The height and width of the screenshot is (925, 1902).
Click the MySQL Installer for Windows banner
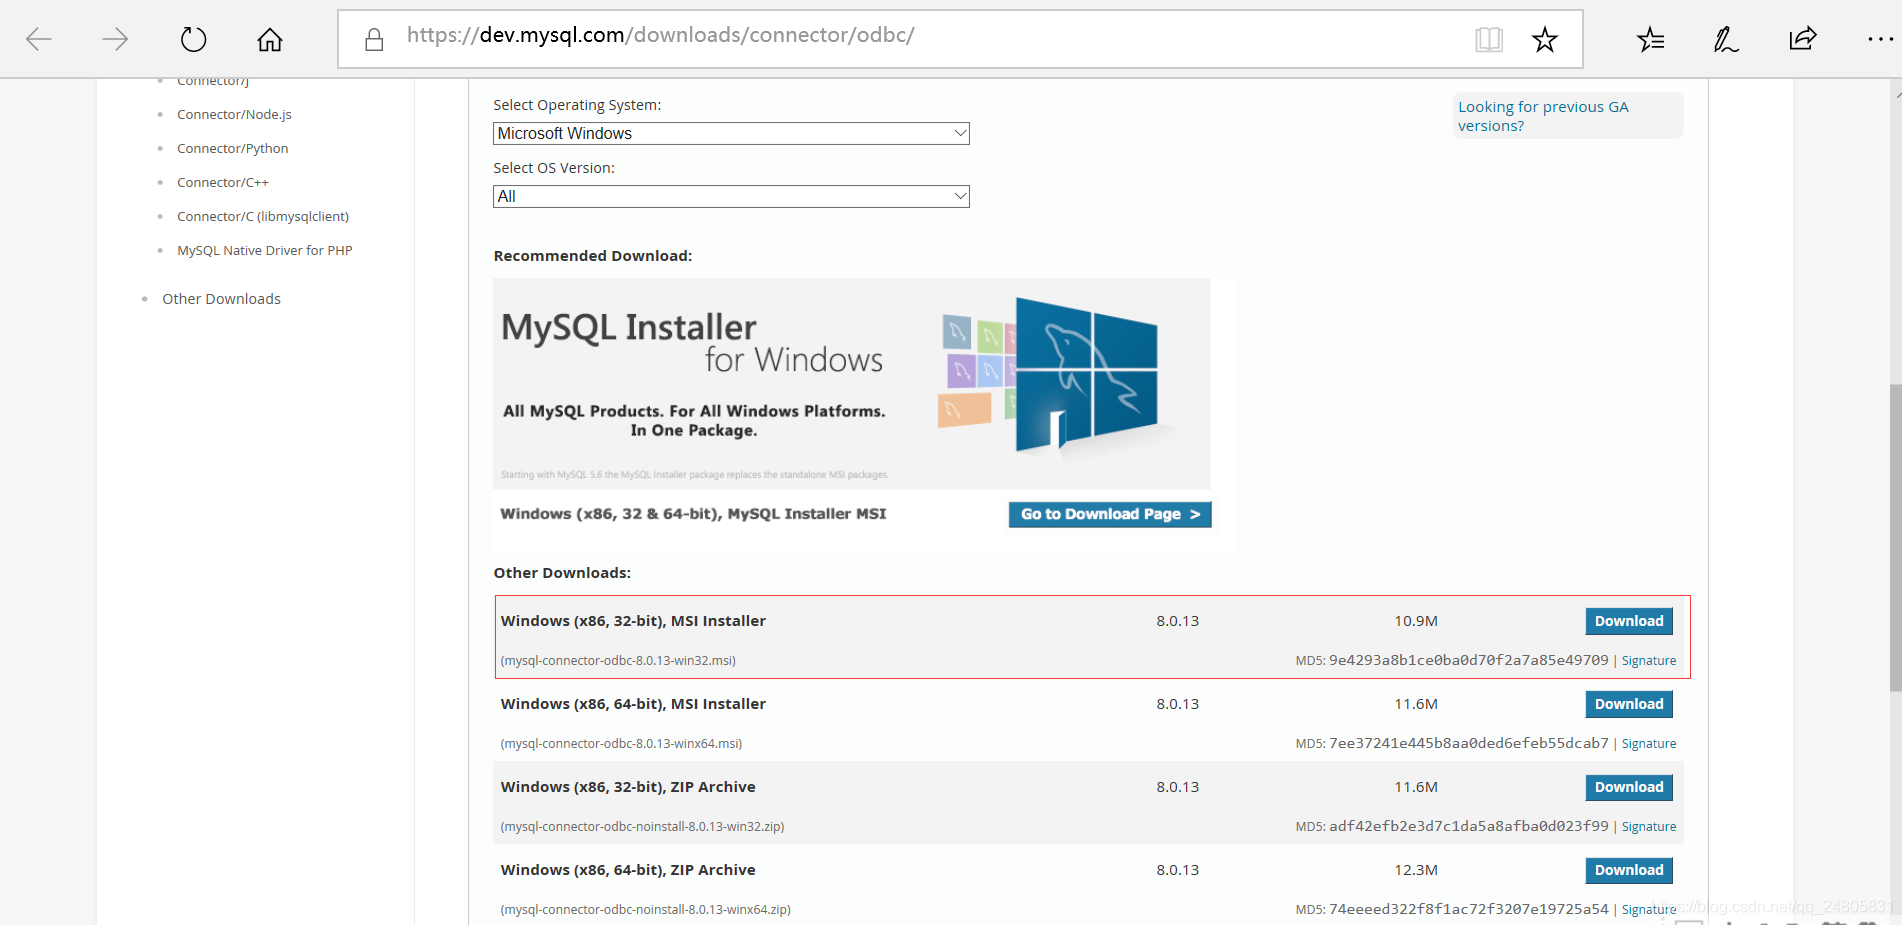pyautogui.click(x=852, y=383)
